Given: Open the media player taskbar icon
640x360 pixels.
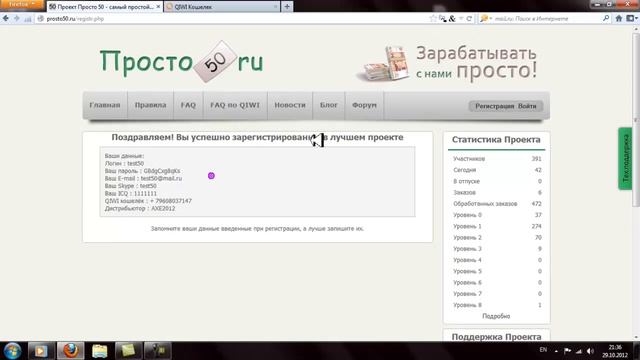Looking at the screenshot, I should pos(40,351).
